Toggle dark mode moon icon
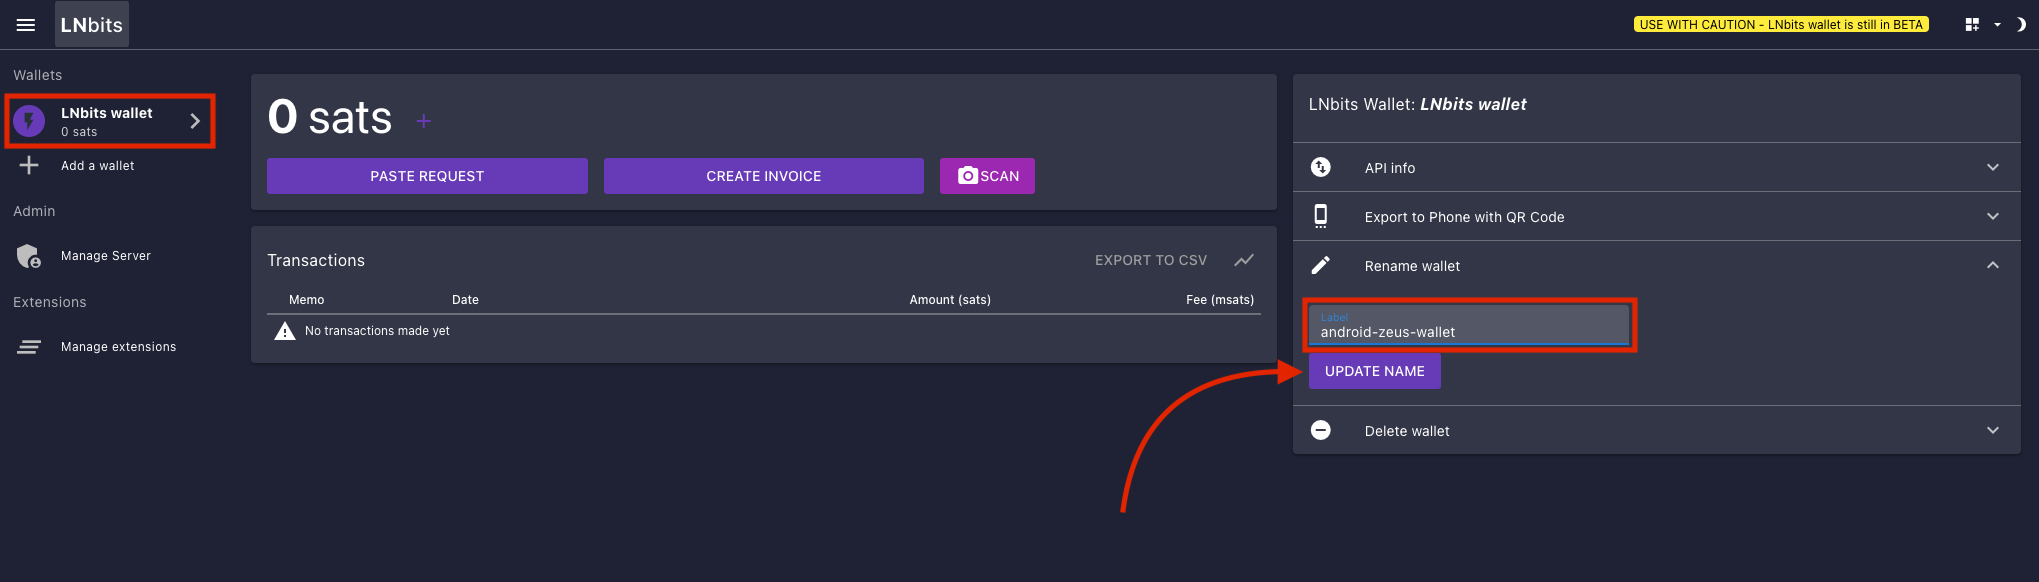 coord(2020,25)
